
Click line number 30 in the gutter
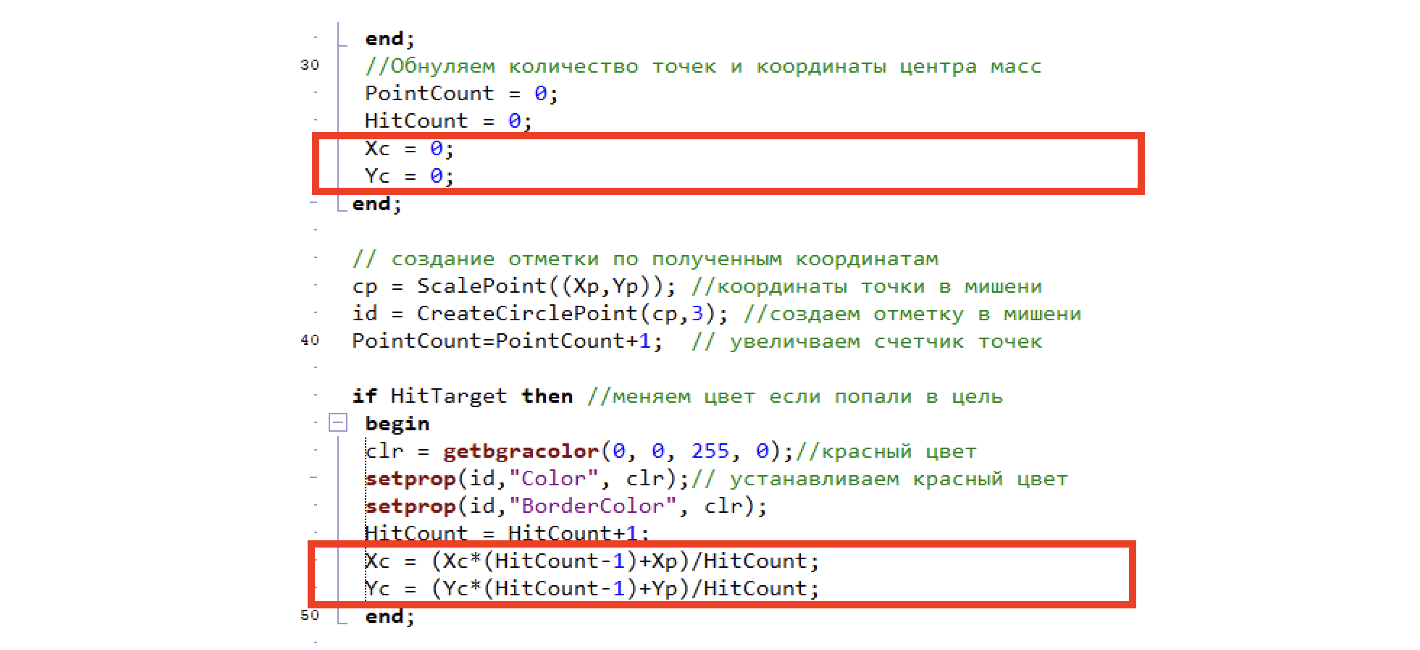(309, 66)
